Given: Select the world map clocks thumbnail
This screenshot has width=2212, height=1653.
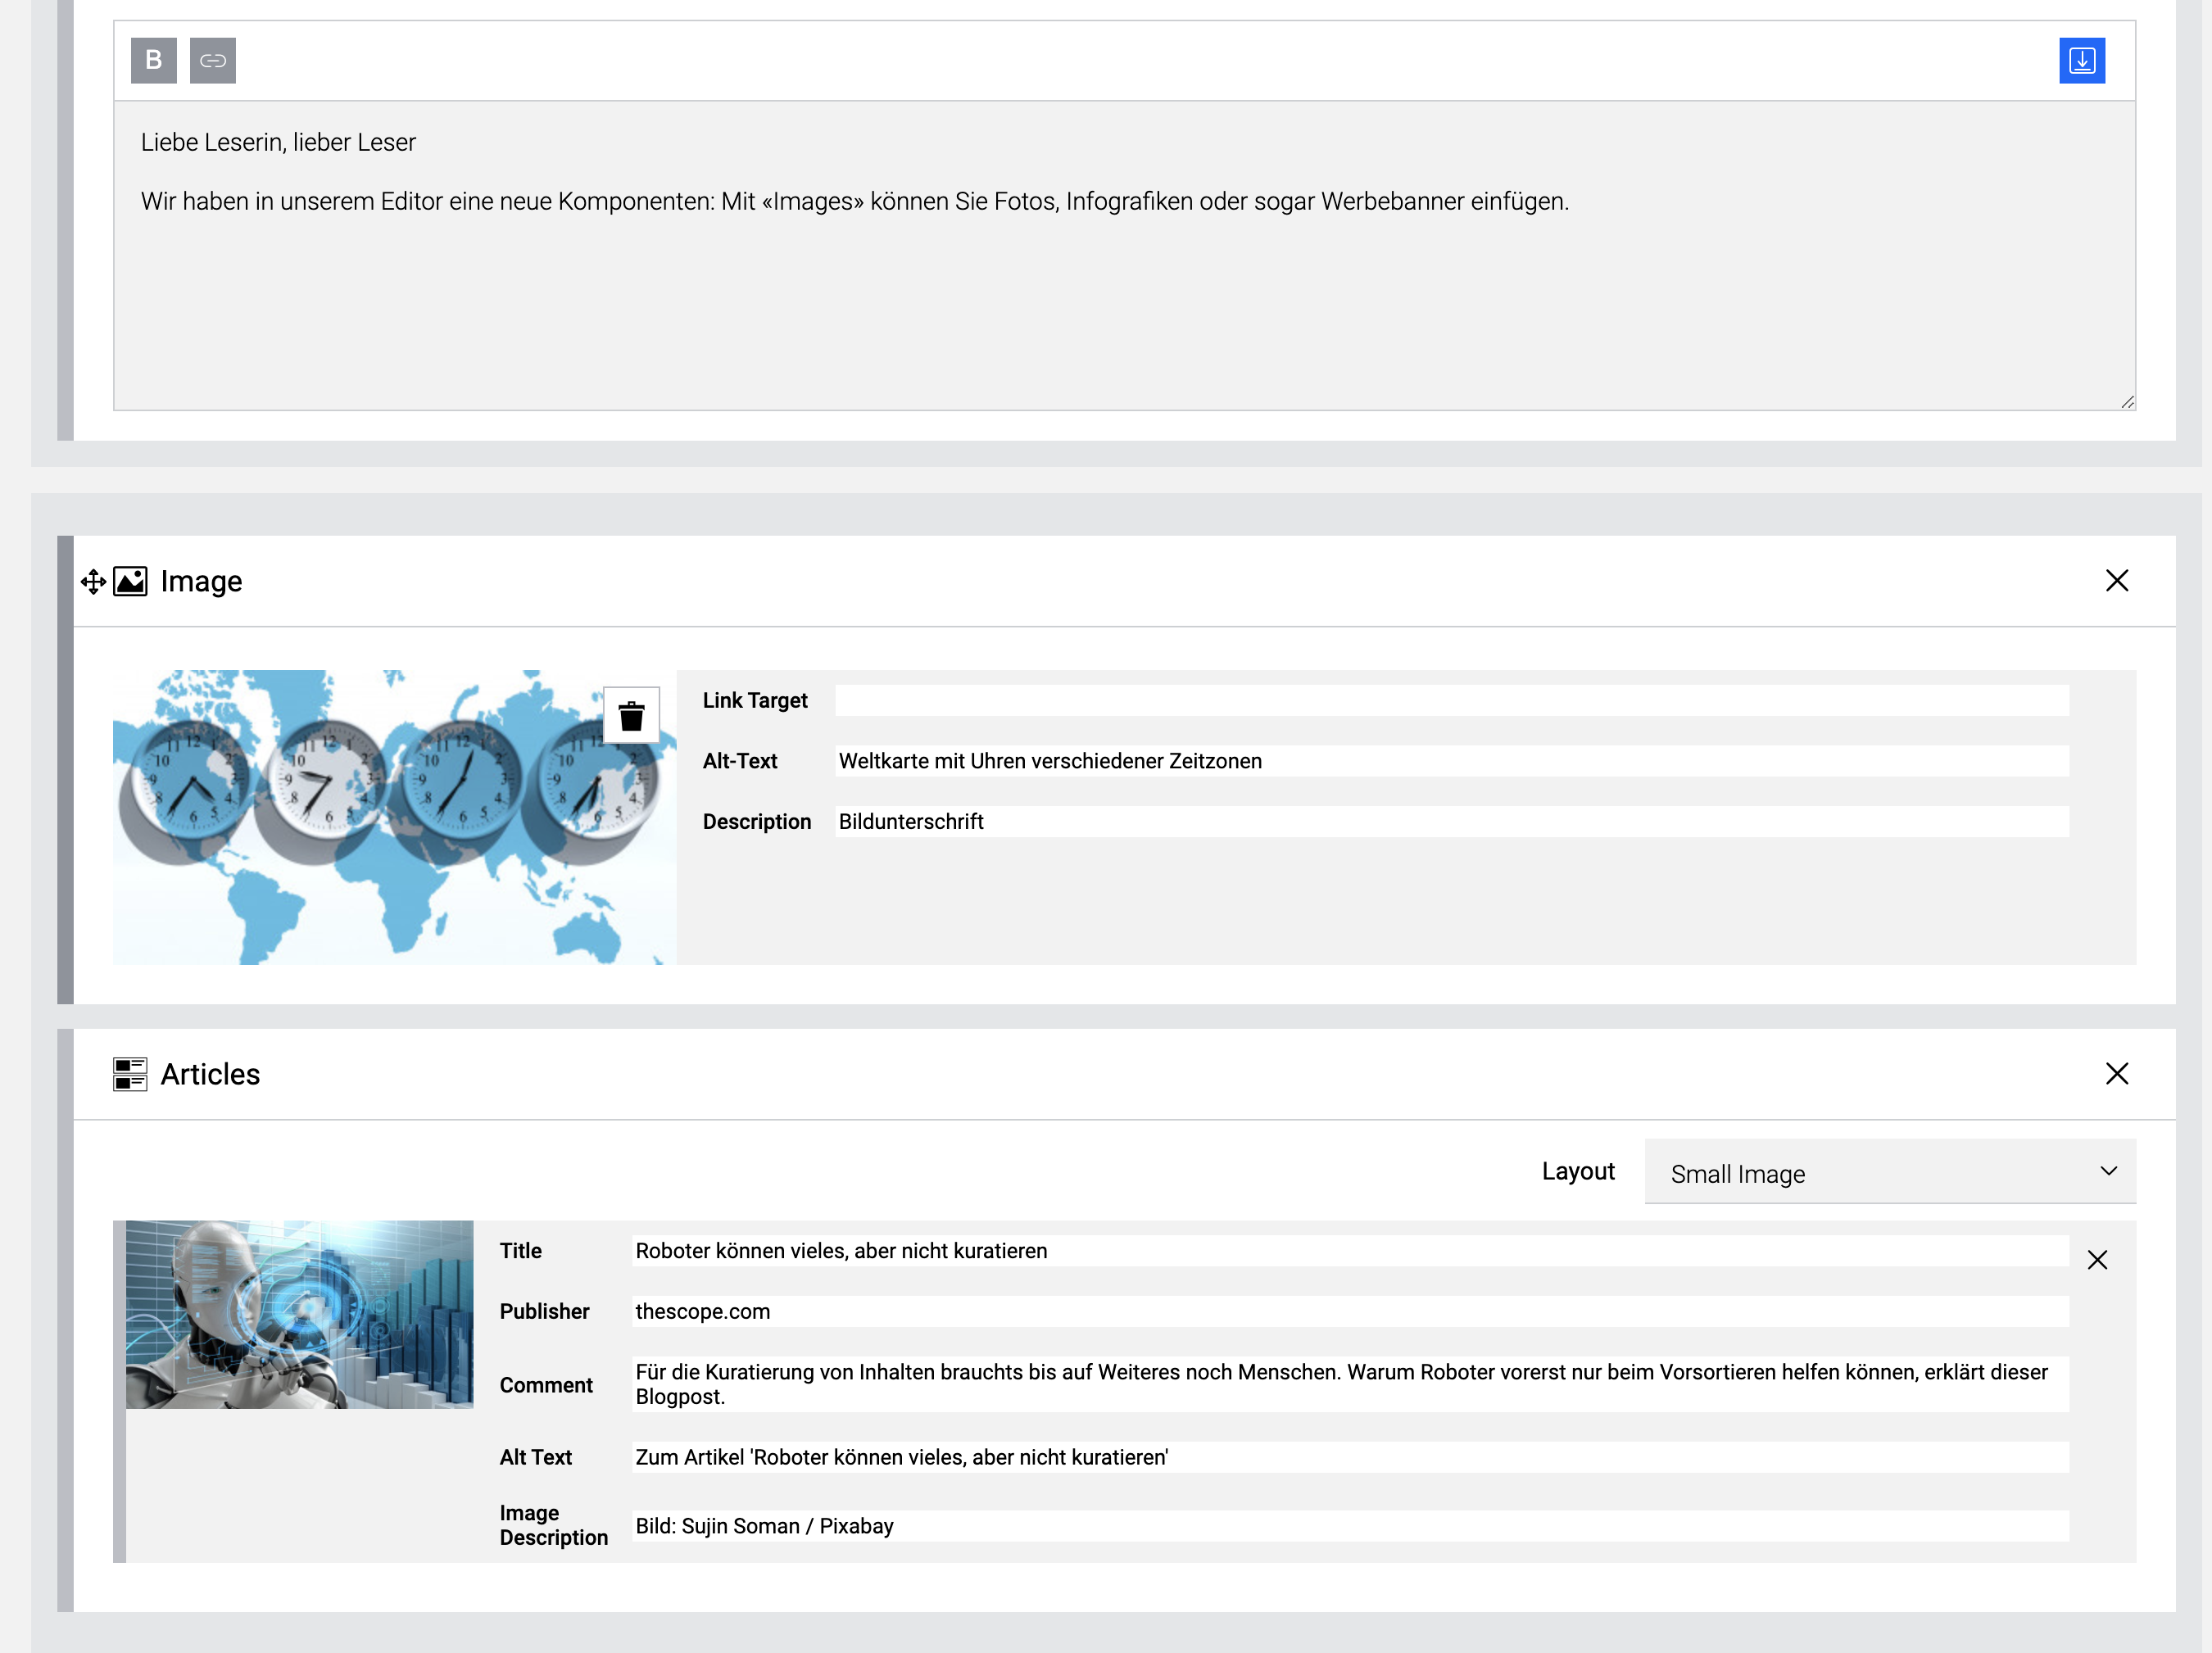Looking at the screenshot, I should (x=394, y=817).
